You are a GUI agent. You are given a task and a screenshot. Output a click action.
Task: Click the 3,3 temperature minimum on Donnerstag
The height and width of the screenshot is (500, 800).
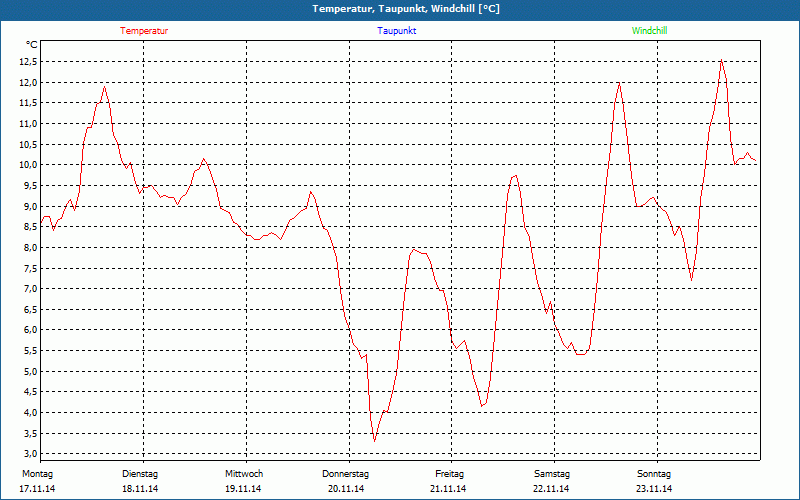tap(374, 440)
